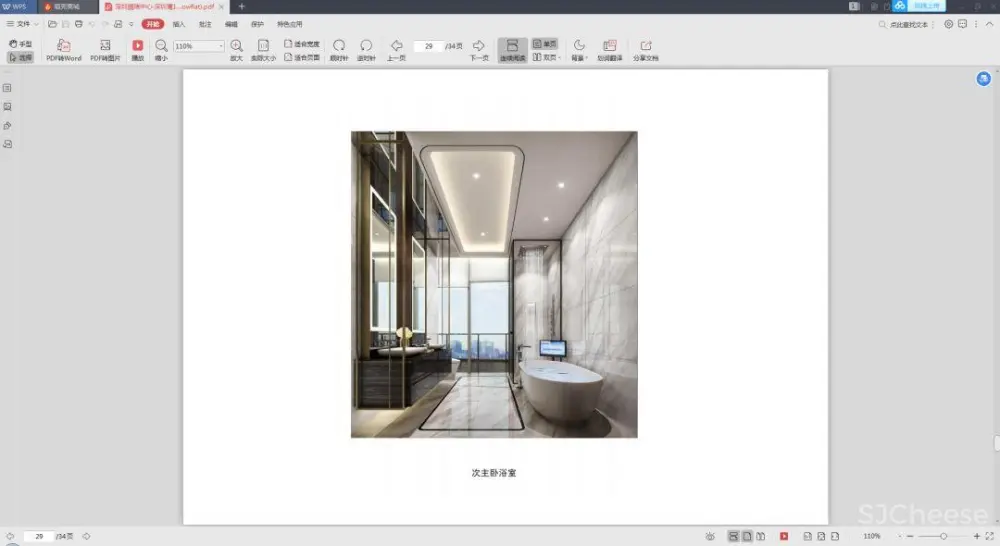
Task: Select status bar single page layout icon
Action: [x=747, y=536]
